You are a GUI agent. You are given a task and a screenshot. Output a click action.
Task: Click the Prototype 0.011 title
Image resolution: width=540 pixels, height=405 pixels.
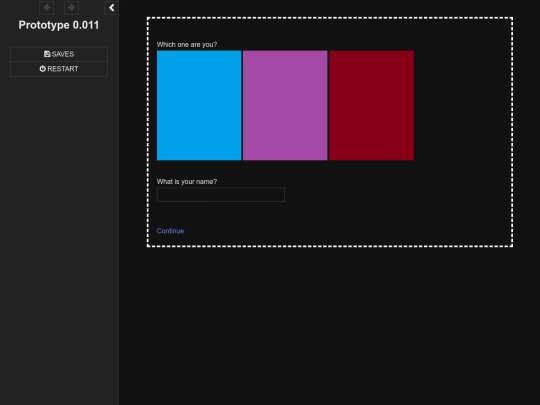coord(59,25)
